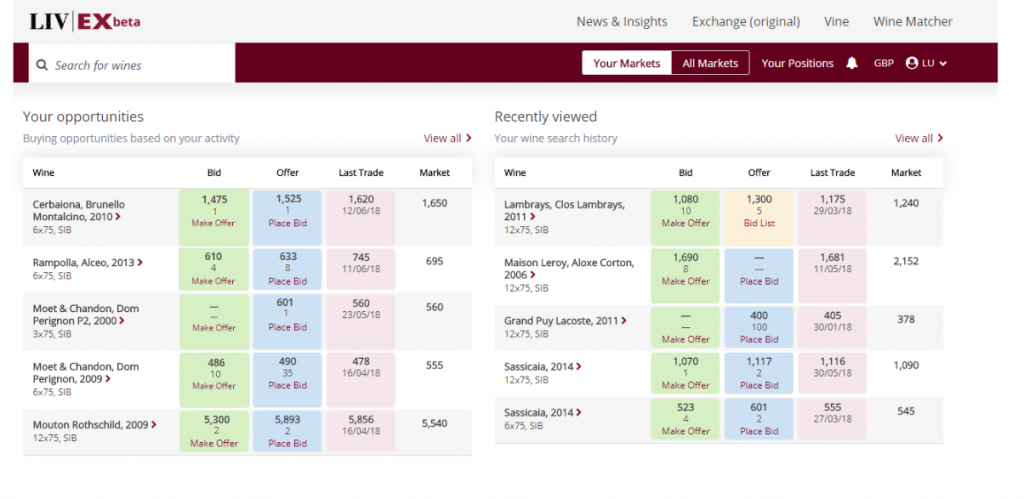View all recently viewed wines

(x=919, y=138)
